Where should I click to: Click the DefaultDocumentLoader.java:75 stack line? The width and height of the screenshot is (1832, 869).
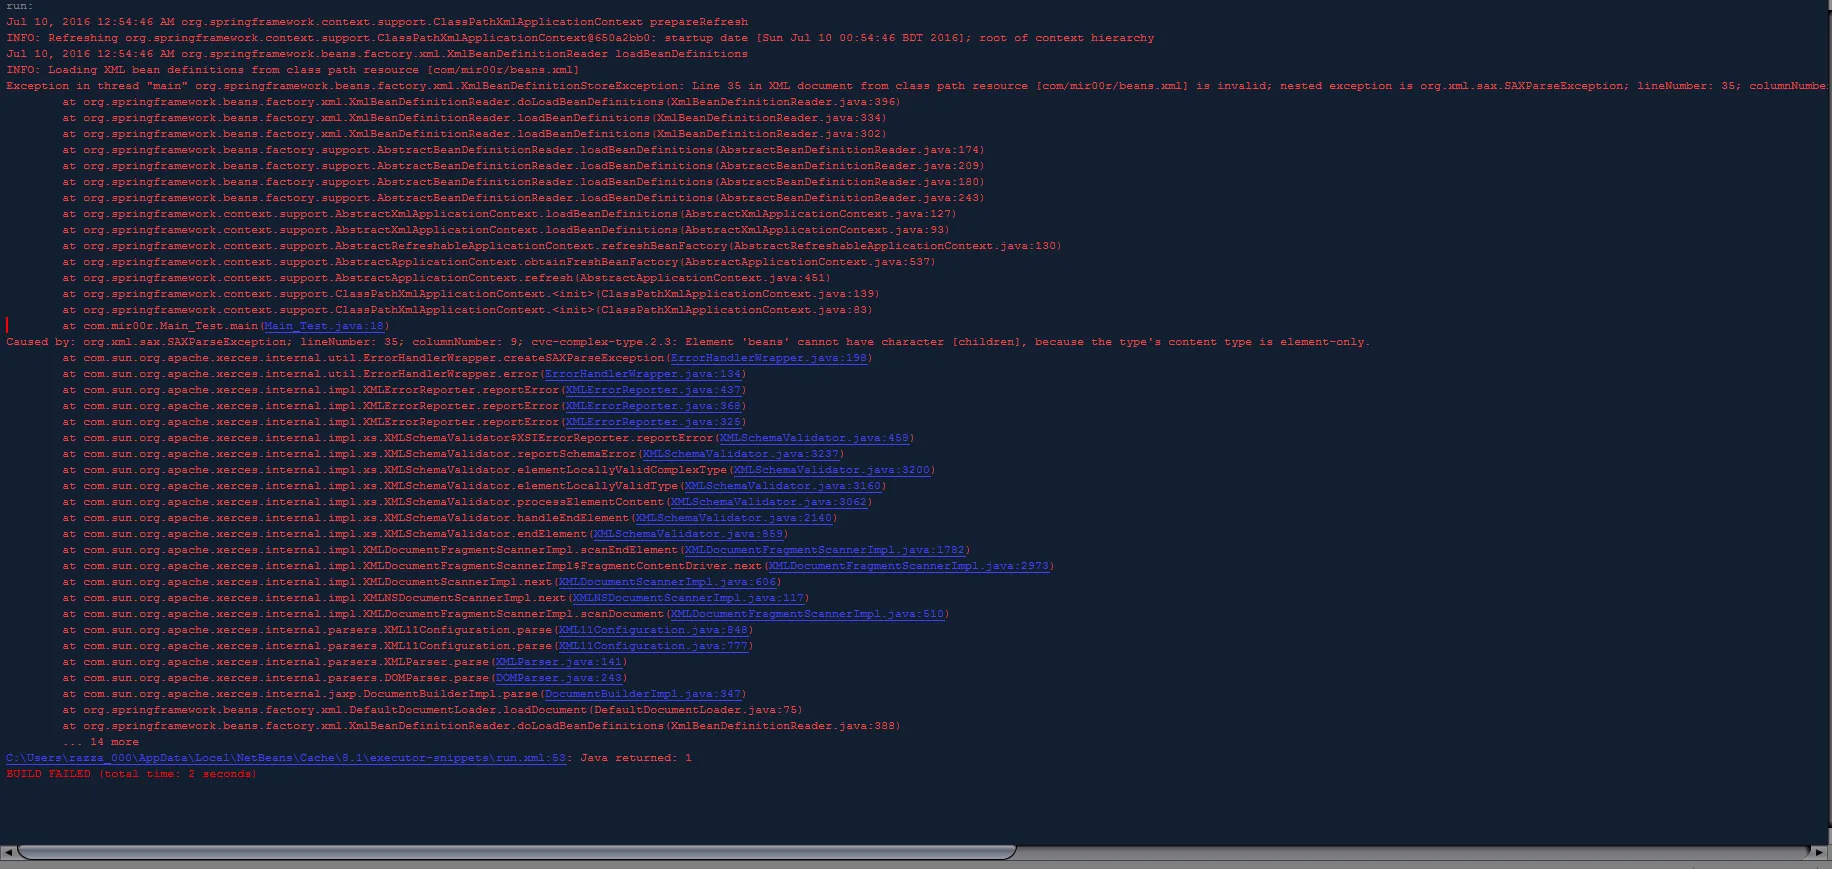[x=432, y=710]
